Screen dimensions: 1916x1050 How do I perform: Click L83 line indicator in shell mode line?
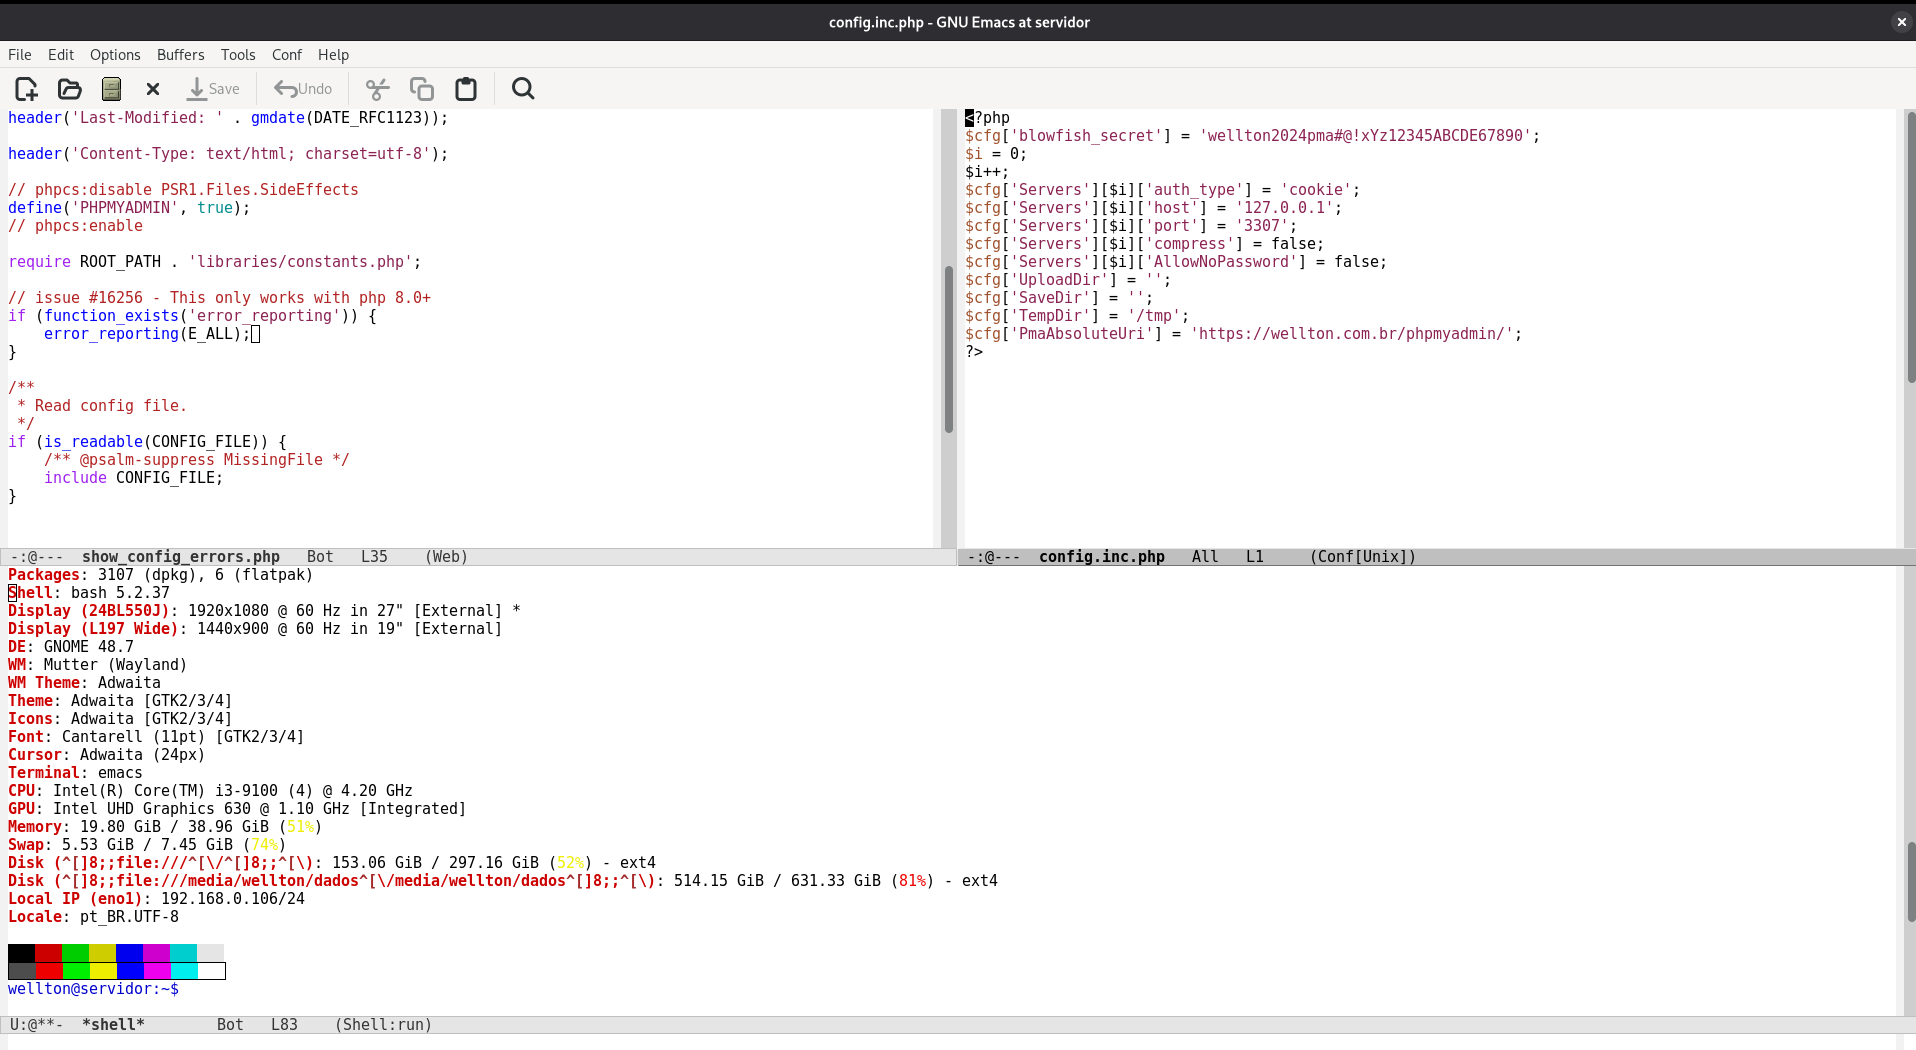pyautogui.click(x=284, y=1025)
